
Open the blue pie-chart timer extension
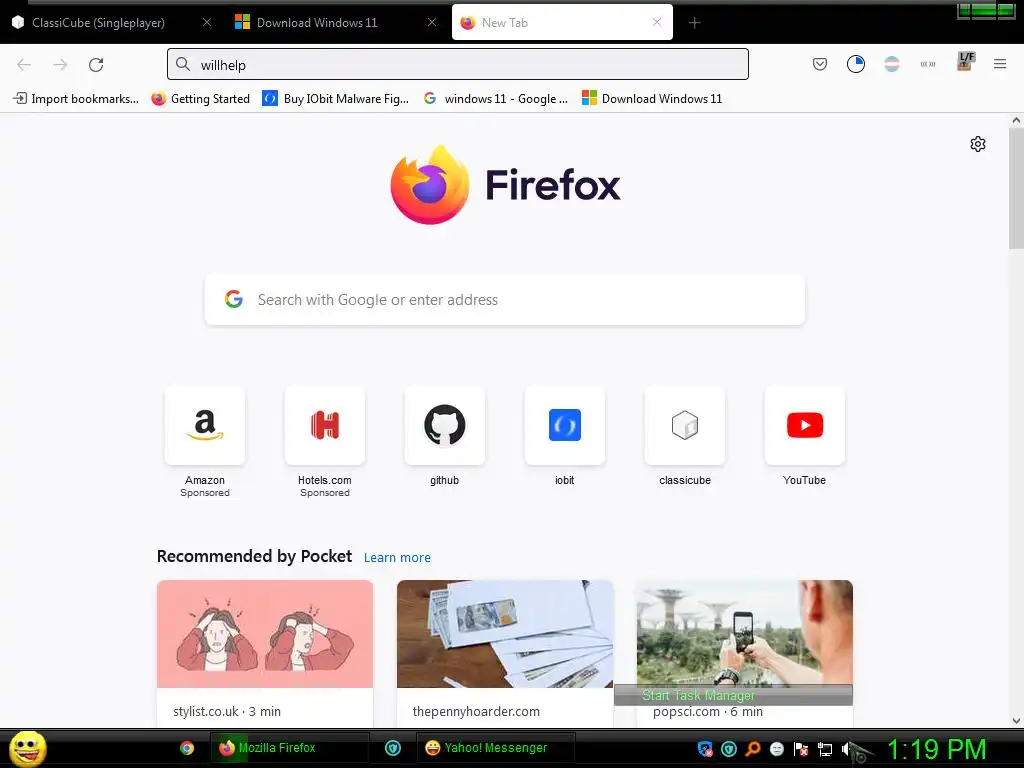point(856,64)
